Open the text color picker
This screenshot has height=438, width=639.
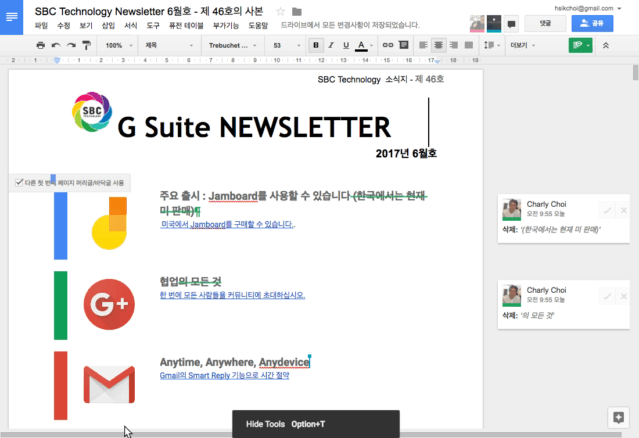pos(361,46)
